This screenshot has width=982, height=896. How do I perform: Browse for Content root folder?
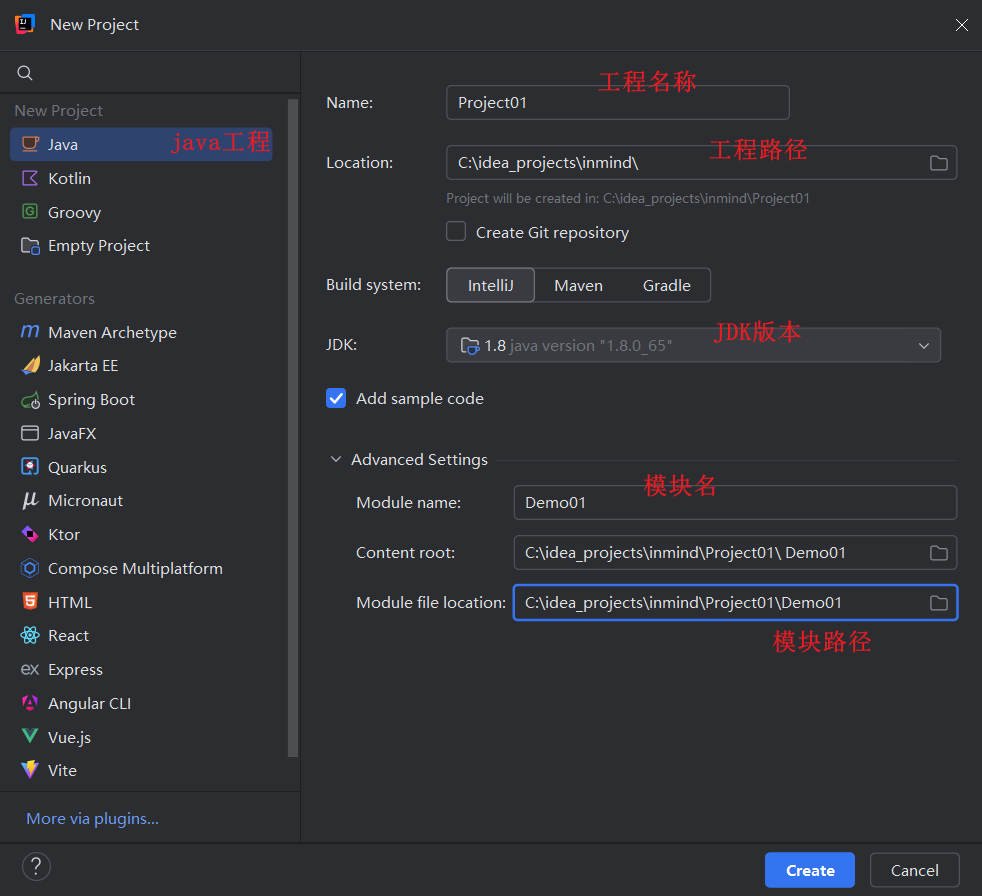(938, 553)
